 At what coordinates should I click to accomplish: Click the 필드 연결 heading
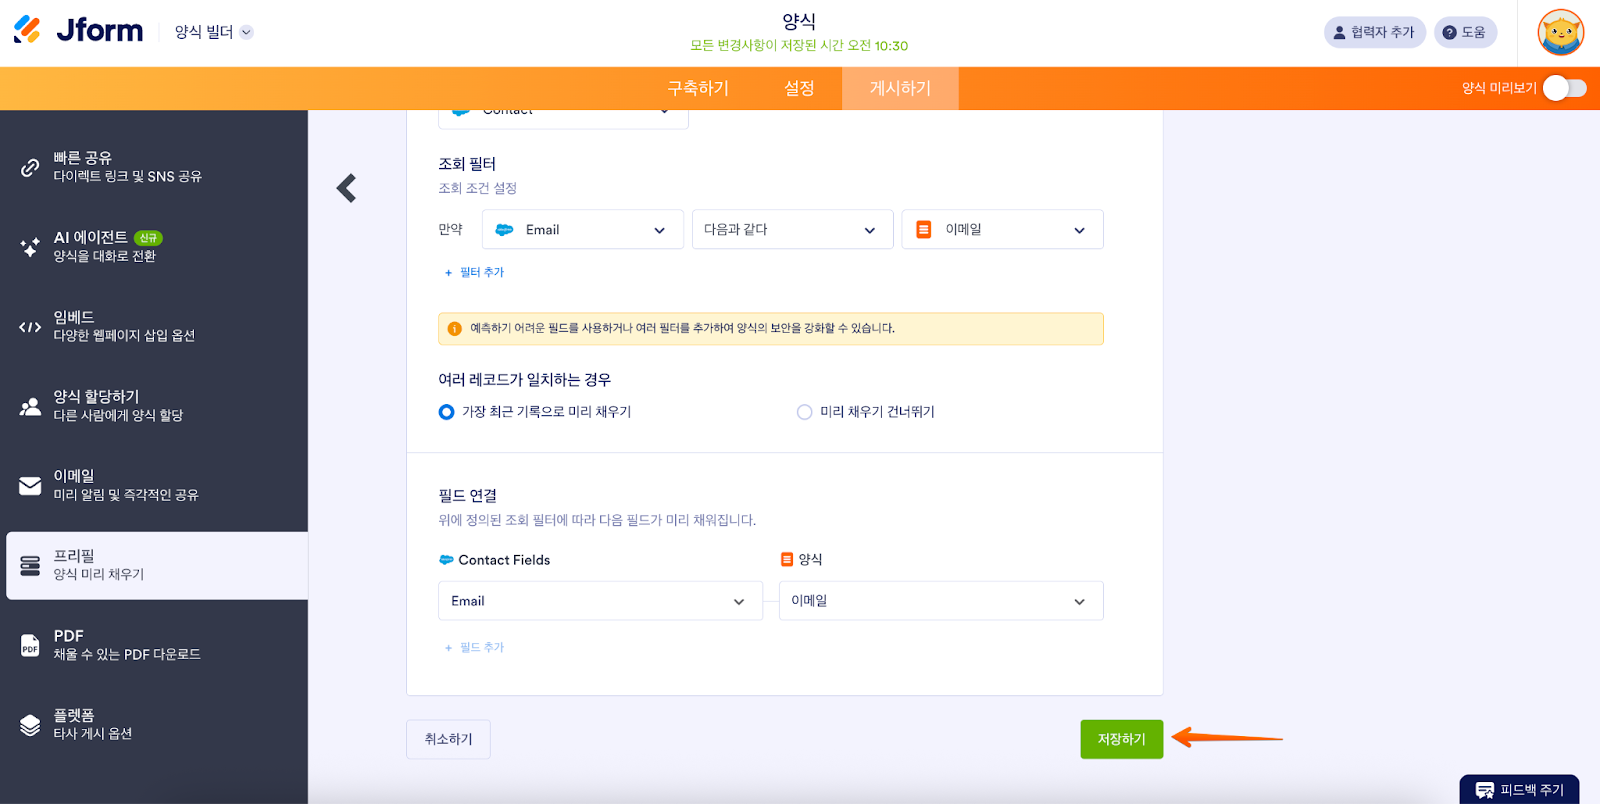[468, 496]
